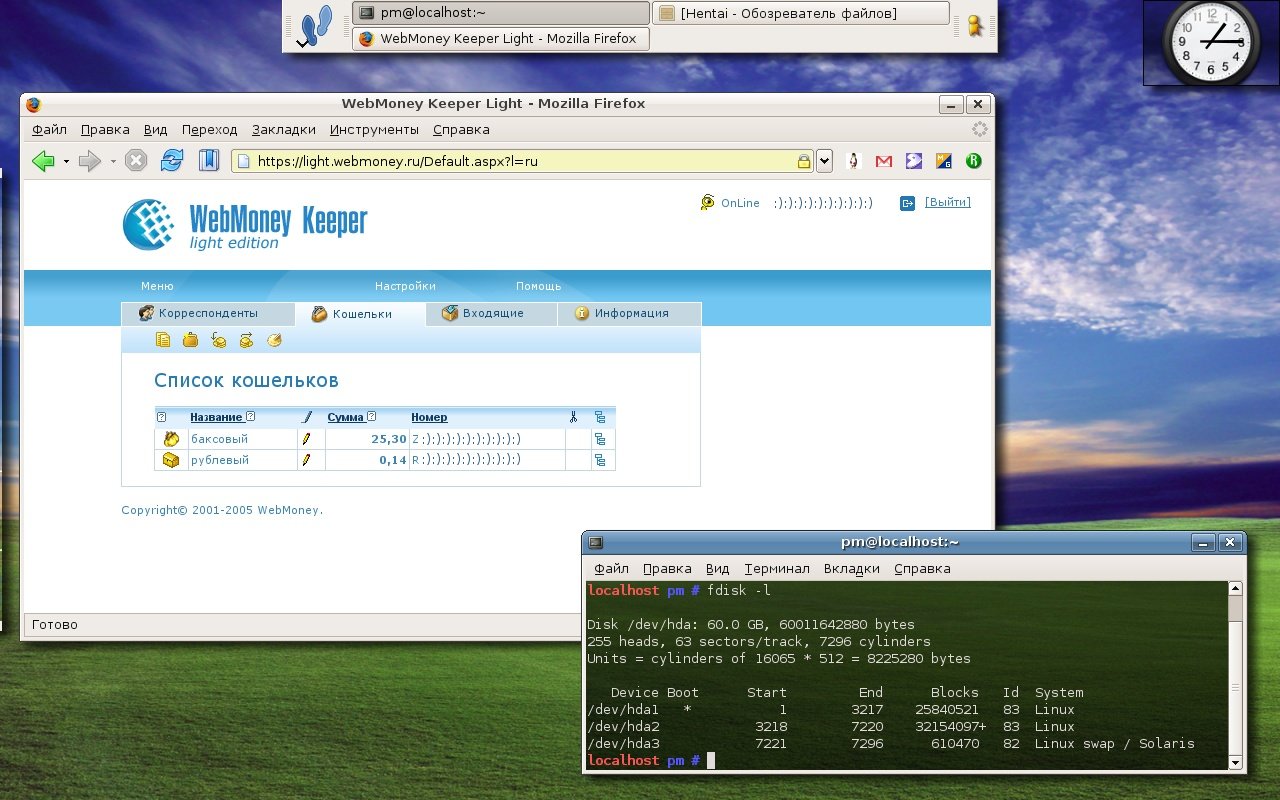The height and width of the screenshot is (800, 1280).
Task: Switch to the Входящие tab
Action: coord(491,314)
